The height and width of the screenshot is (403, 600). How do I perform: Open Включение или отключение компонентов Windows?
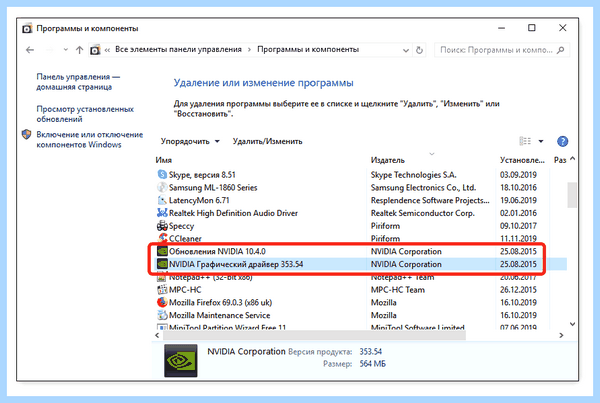[x=90, y=140]
